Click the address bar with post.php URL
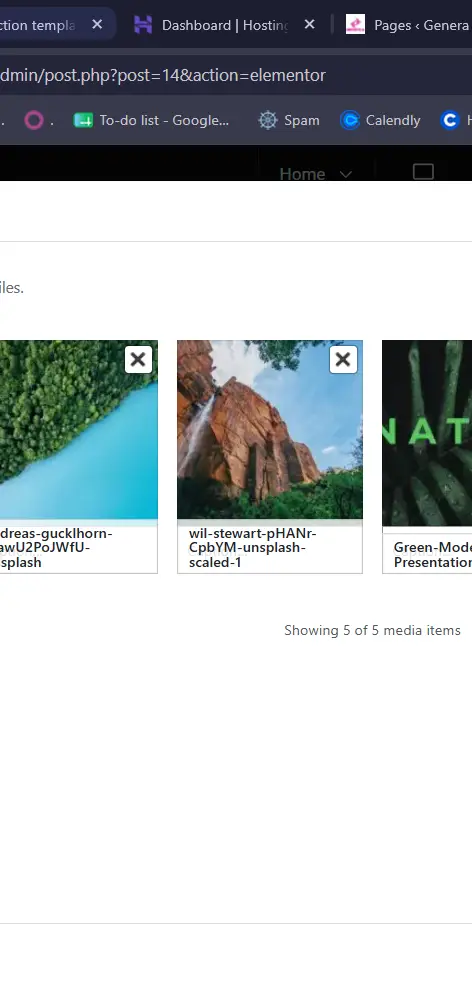 tap(236, 76)
